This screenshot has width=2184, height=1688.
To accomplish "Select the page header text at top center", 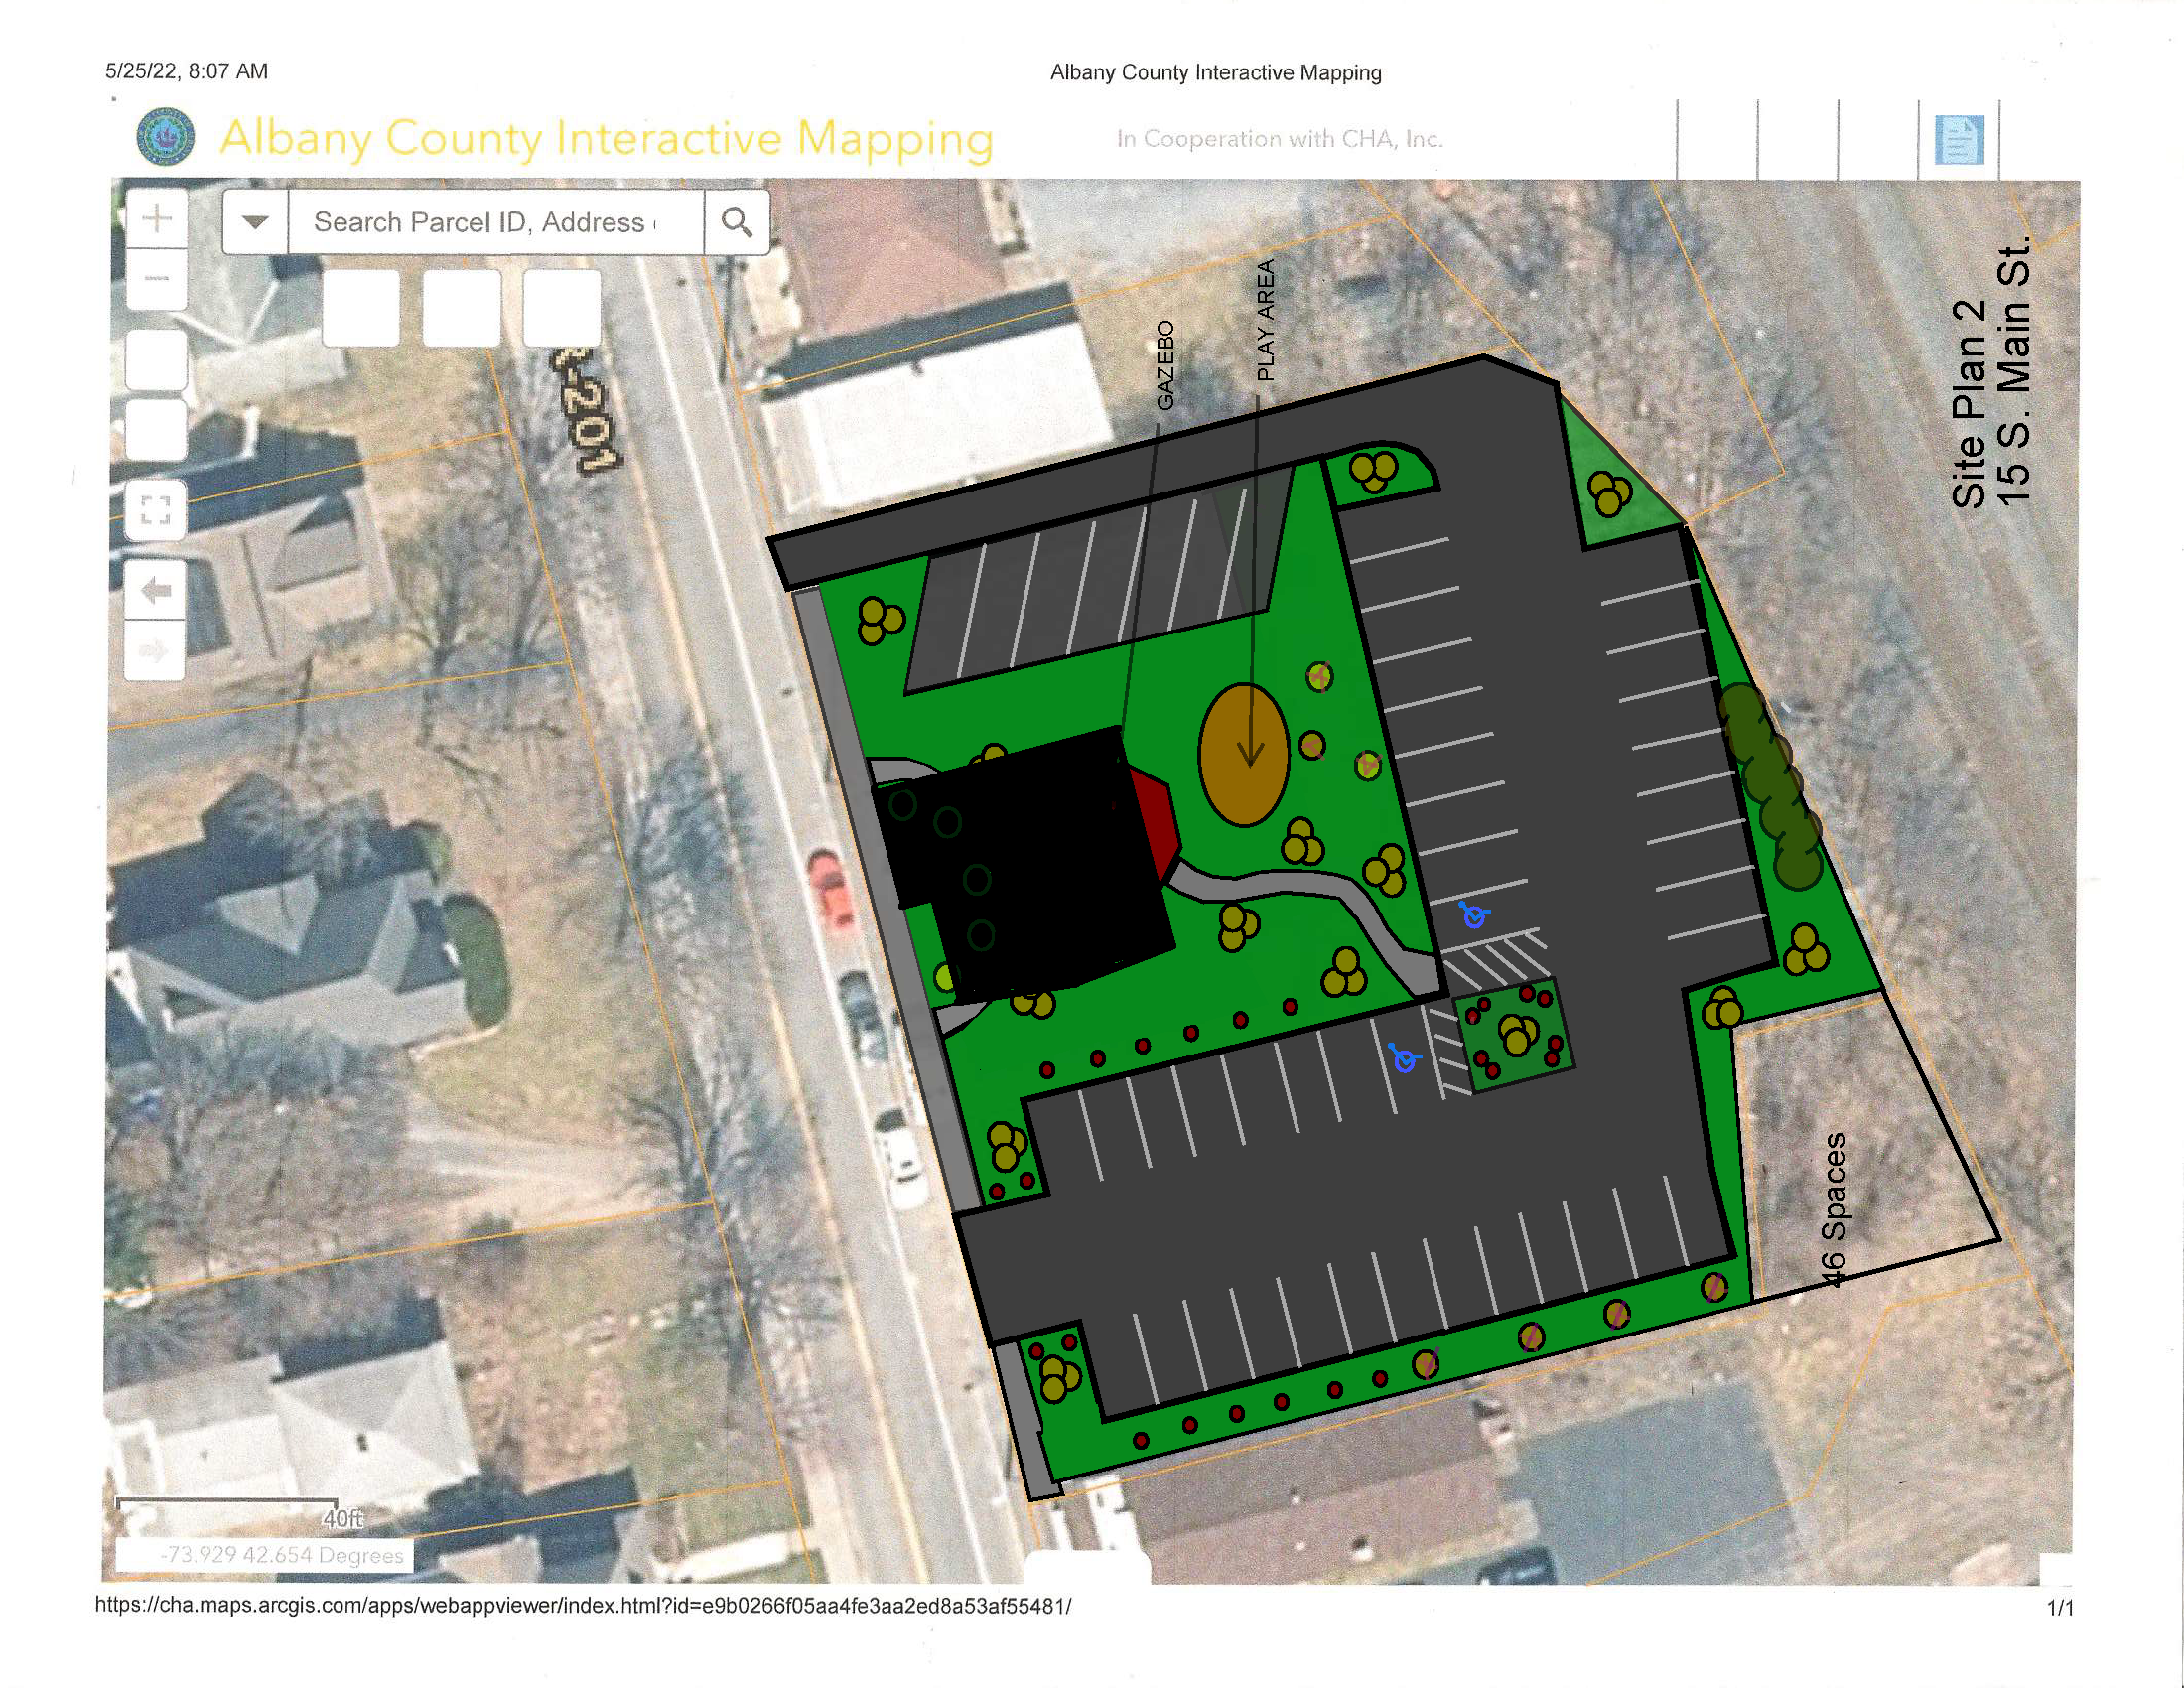I will pyautogui.click(x=1216, y=72).
